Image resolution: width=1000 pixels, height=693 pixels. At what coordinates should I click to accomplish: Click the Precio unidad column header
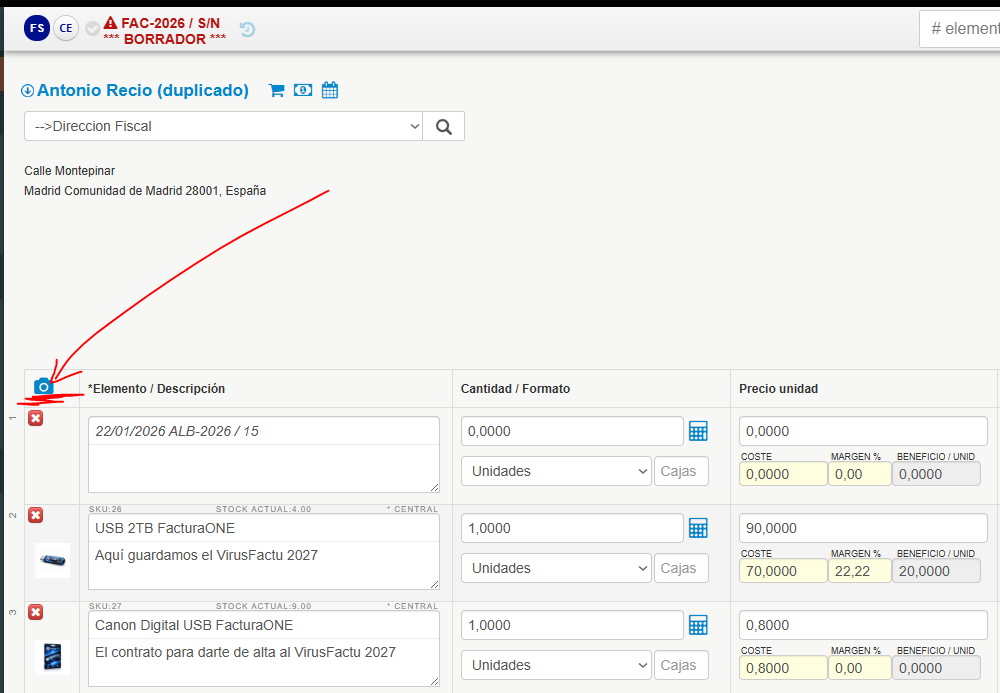(778, 388)
